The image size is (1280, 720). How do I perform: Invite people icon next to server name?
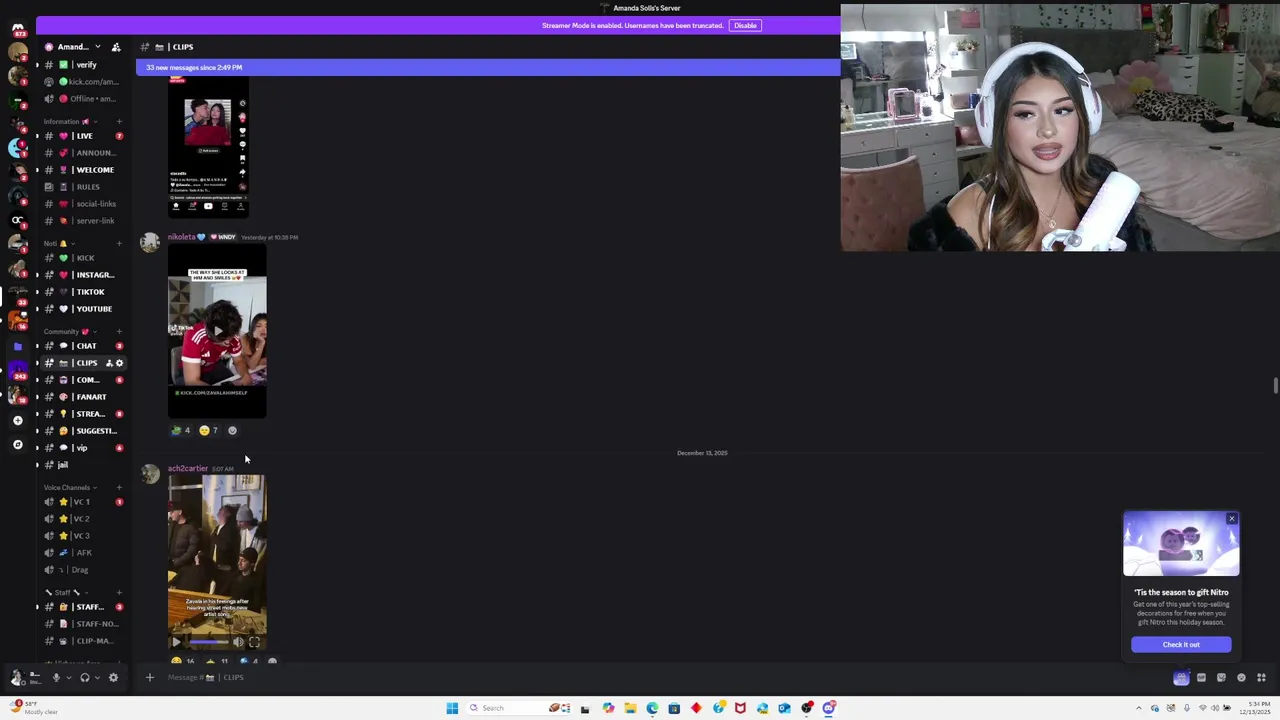pyautogui.click(x=116, y=47)
